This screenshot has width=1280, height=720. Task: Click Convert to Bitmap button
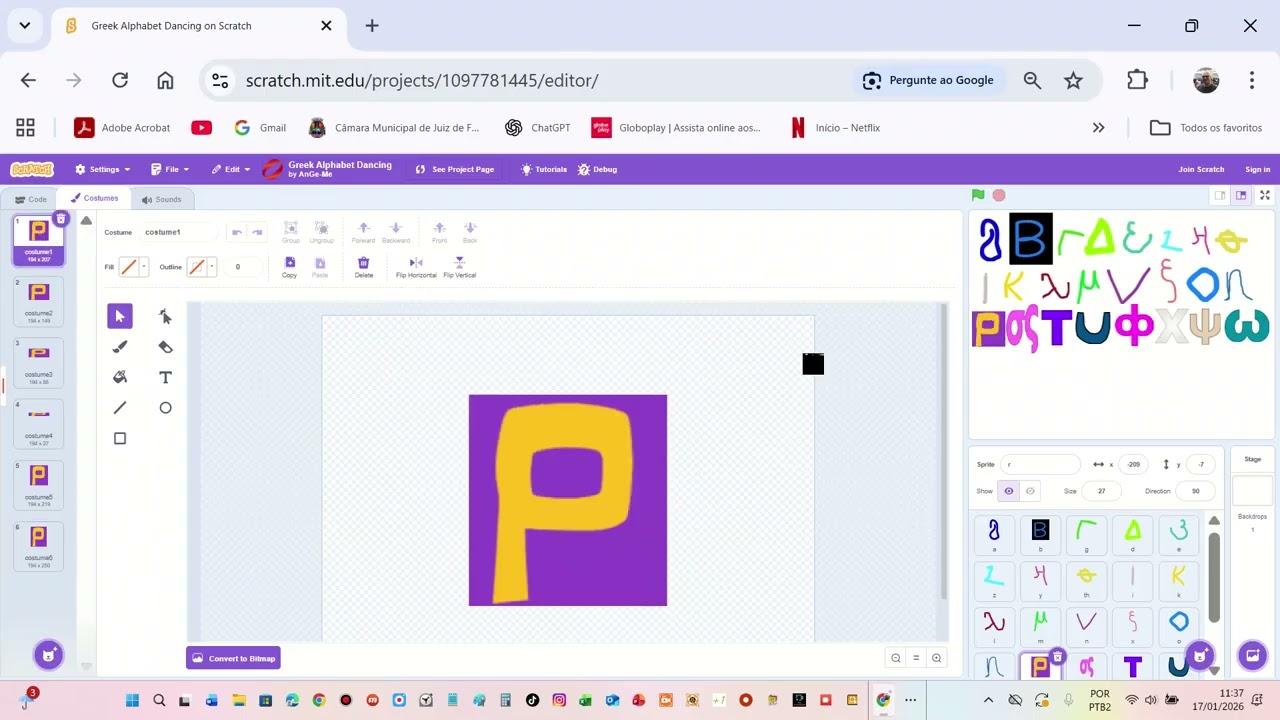click(233, 658)
